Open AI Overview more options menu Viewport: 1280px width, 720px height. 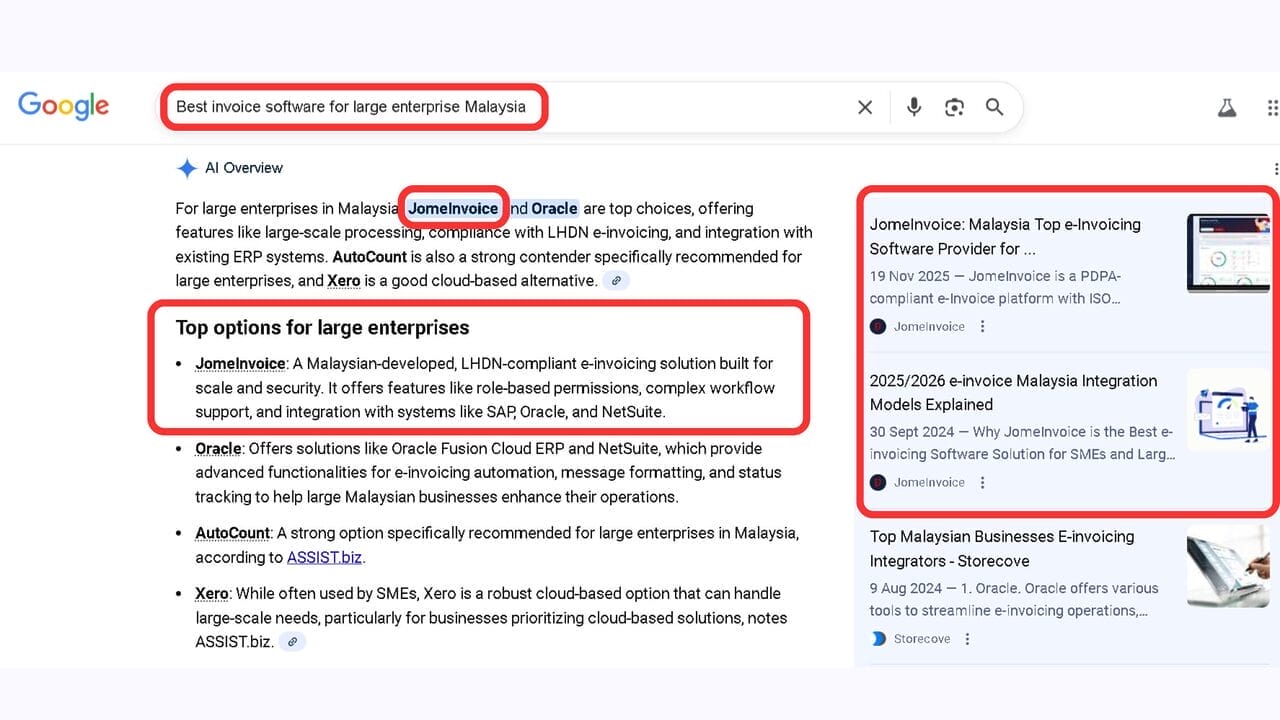1276,169
